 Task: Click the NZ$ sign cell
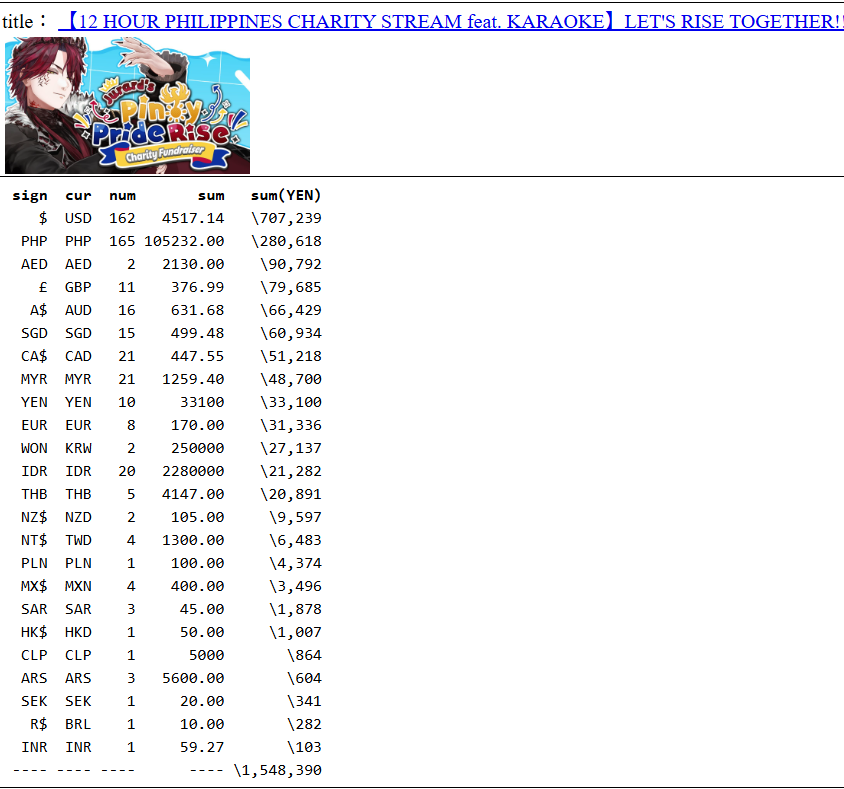tap(34, 517)
